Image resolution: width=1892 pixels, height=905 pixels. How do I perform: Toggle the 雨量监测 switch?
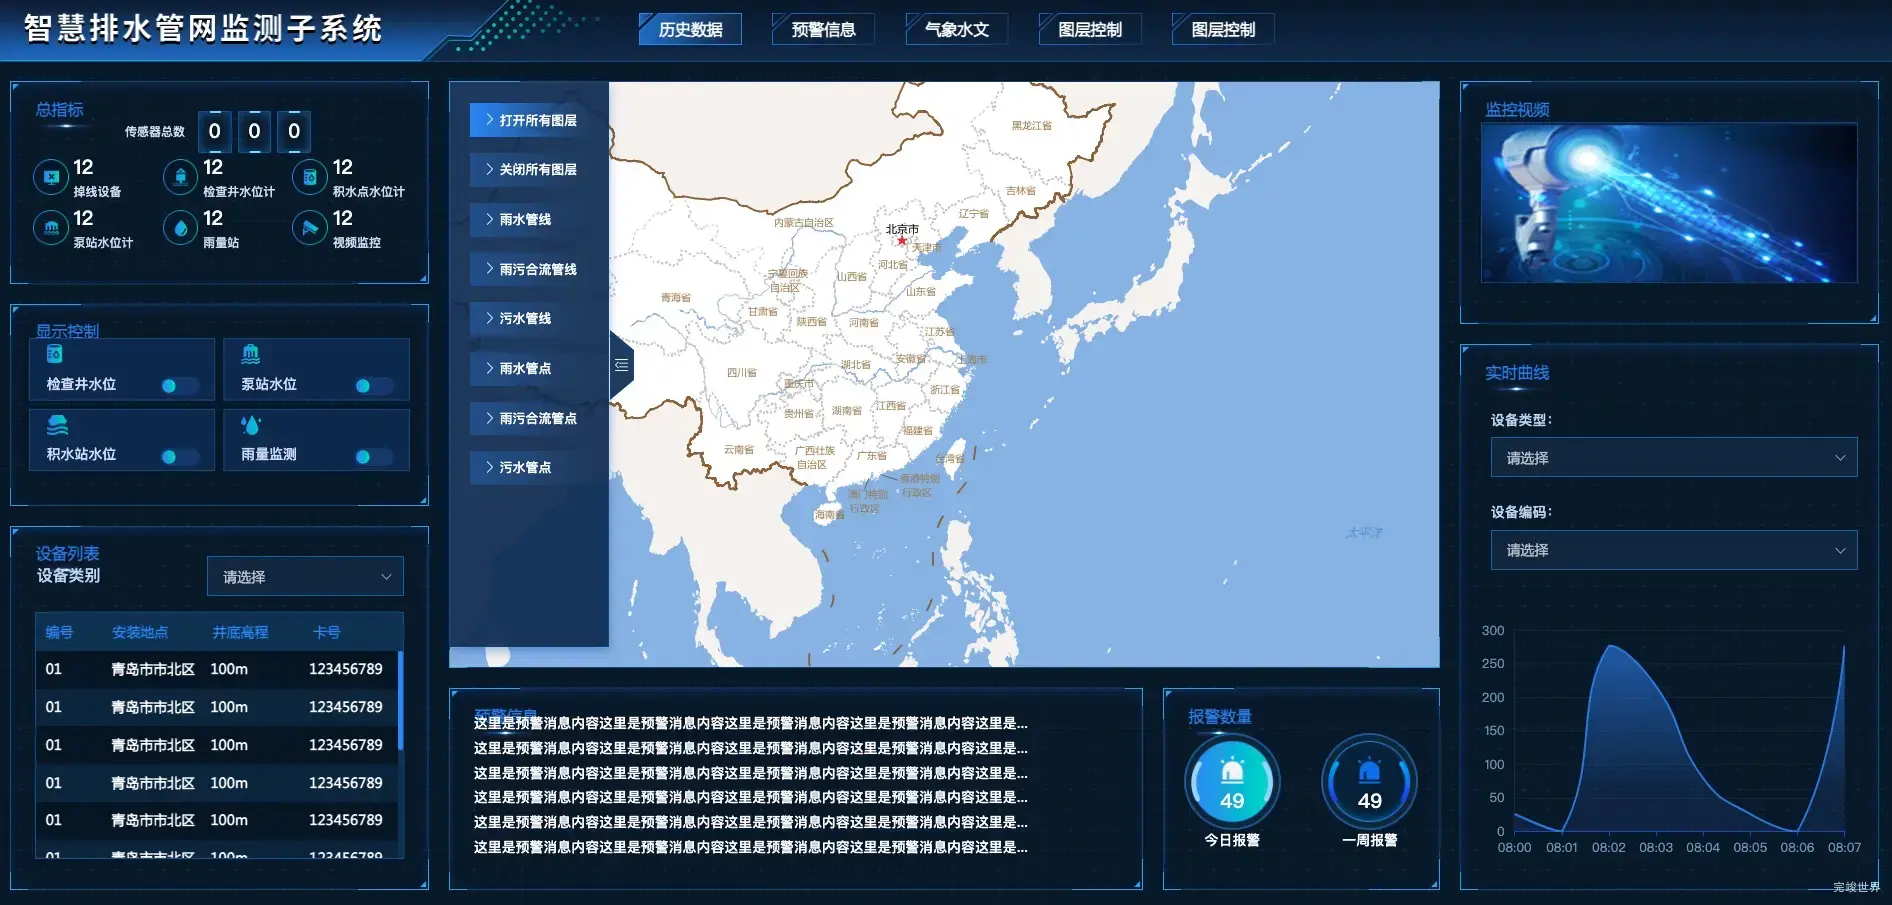(x=375, y=457)
